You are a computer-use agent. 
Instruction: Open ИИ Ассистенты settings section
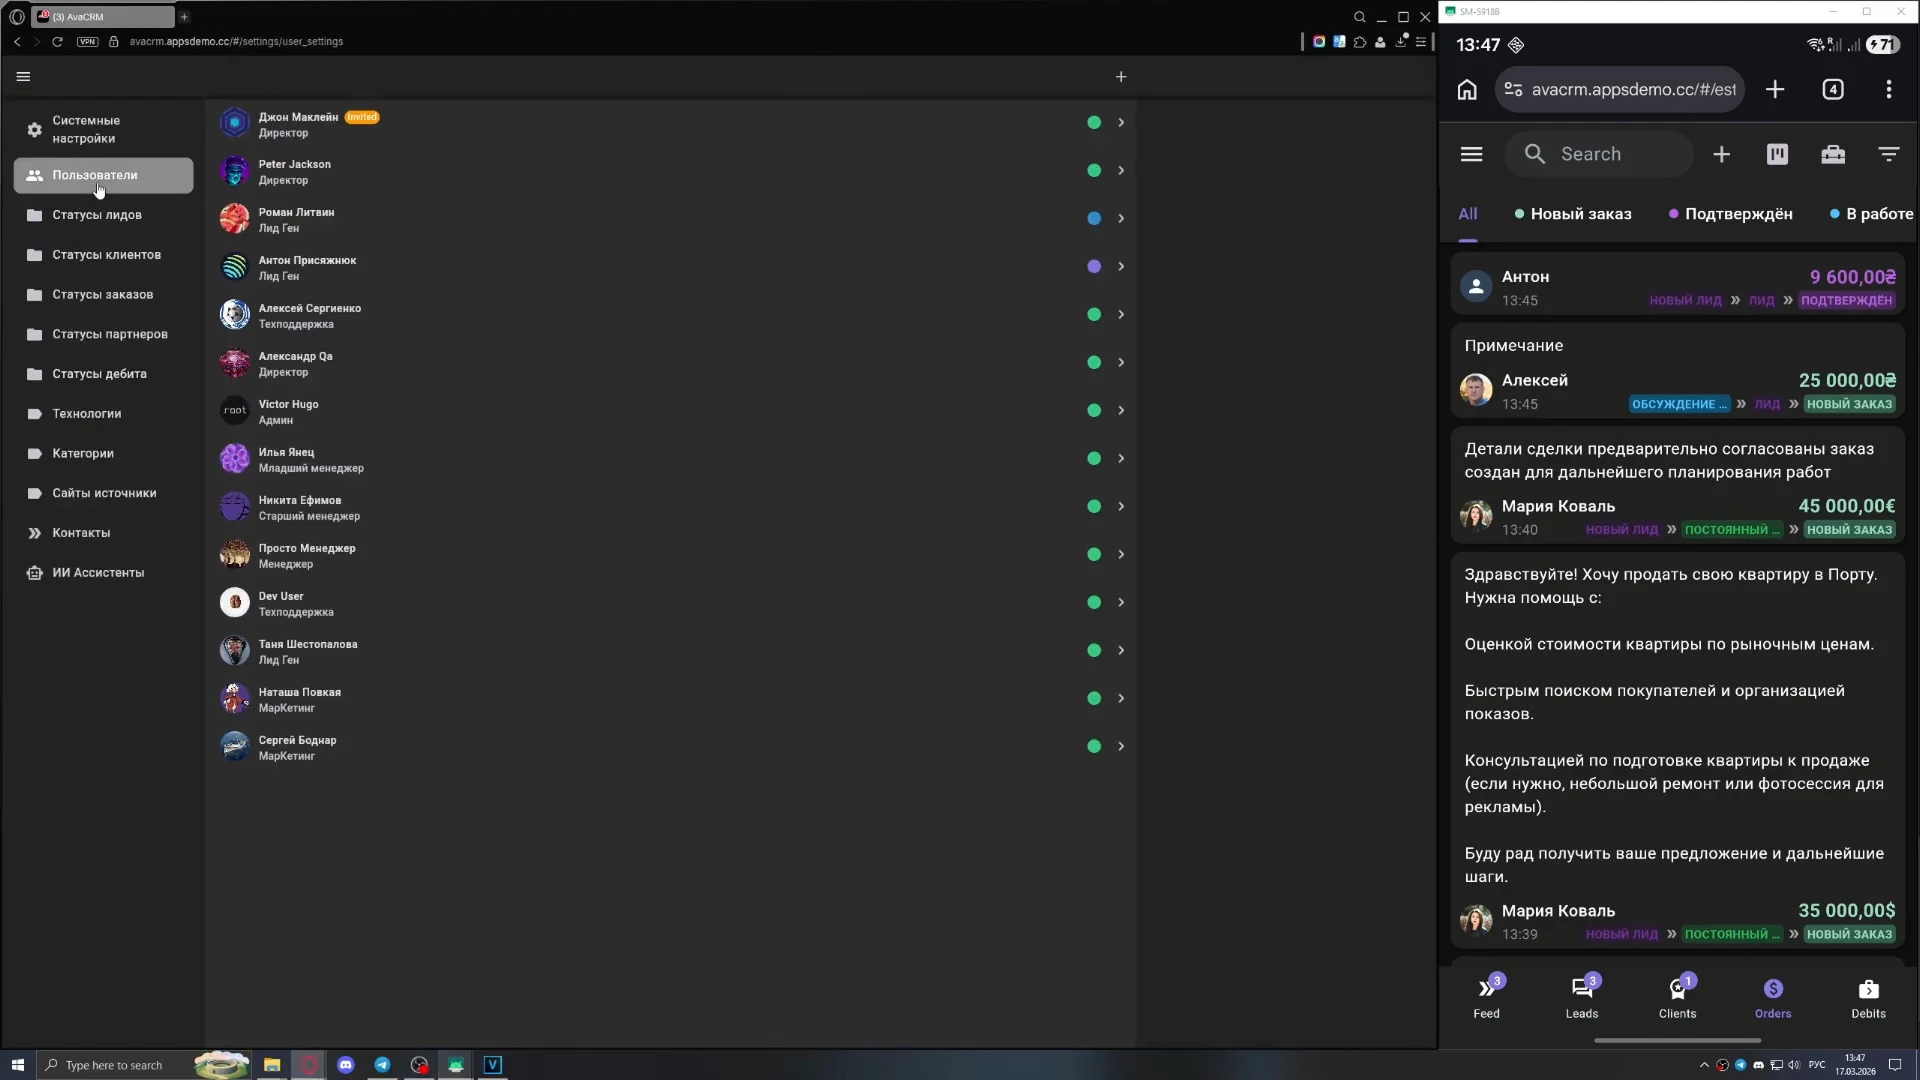point(98,573)
